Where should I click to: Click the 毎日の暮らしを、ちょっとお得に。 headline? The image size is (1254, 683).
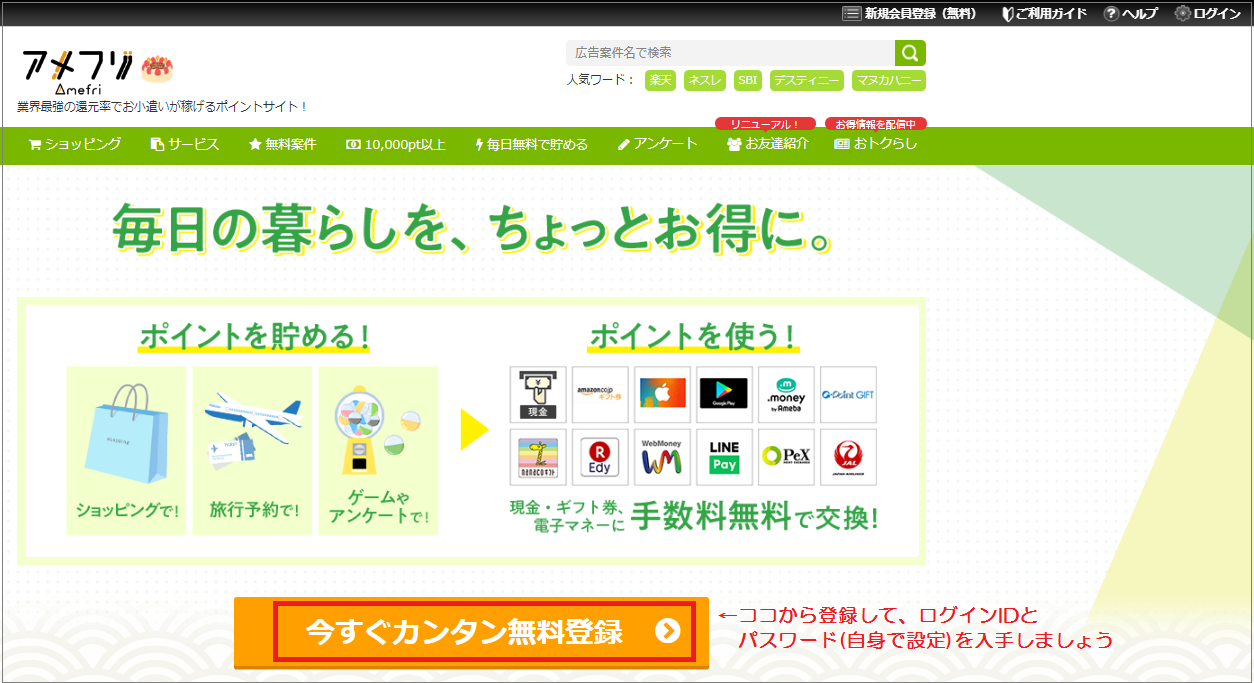(x=473, y=230)
